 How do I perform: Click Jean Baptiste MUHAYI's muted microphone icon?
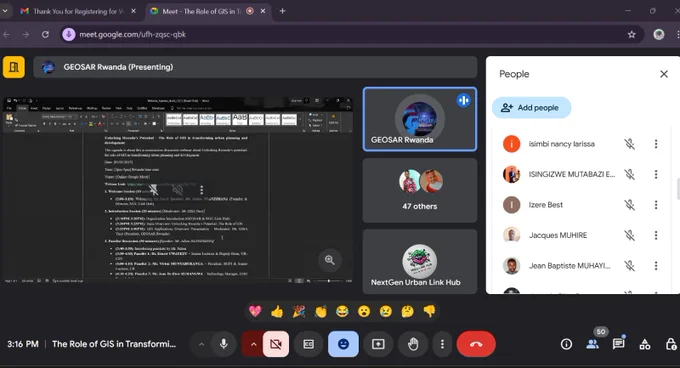629,265
